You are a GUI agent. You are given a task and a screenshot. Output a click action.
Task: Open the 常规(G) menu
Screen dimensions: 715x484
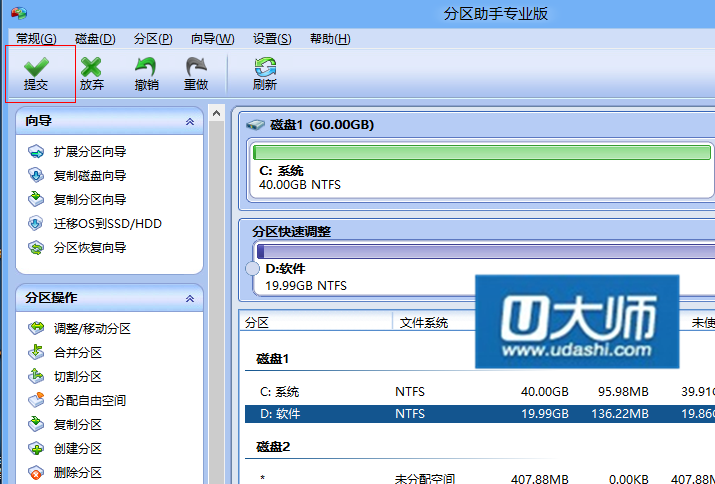coord(36,39)
